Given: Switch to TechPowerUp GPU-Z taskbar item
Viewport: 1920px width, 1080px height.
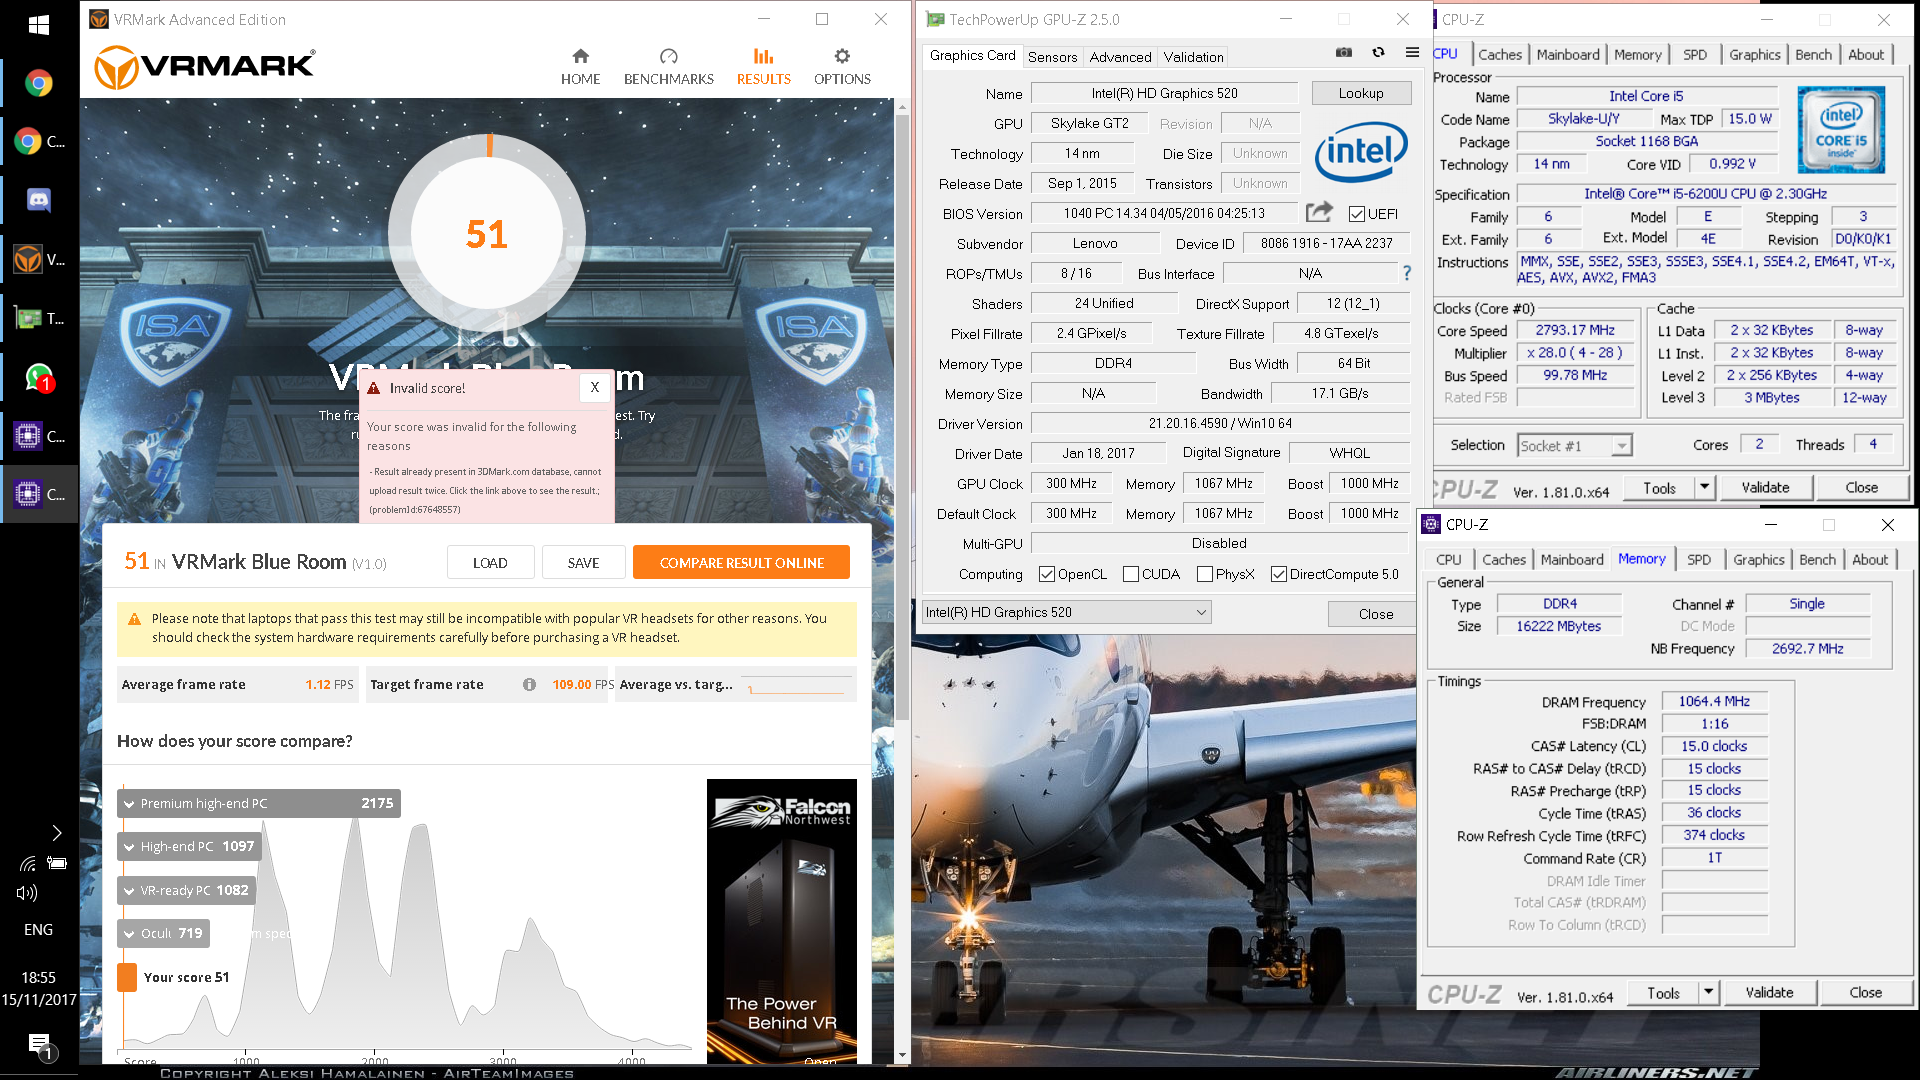Looking at the screenshot, I should [x=39, y=318].
